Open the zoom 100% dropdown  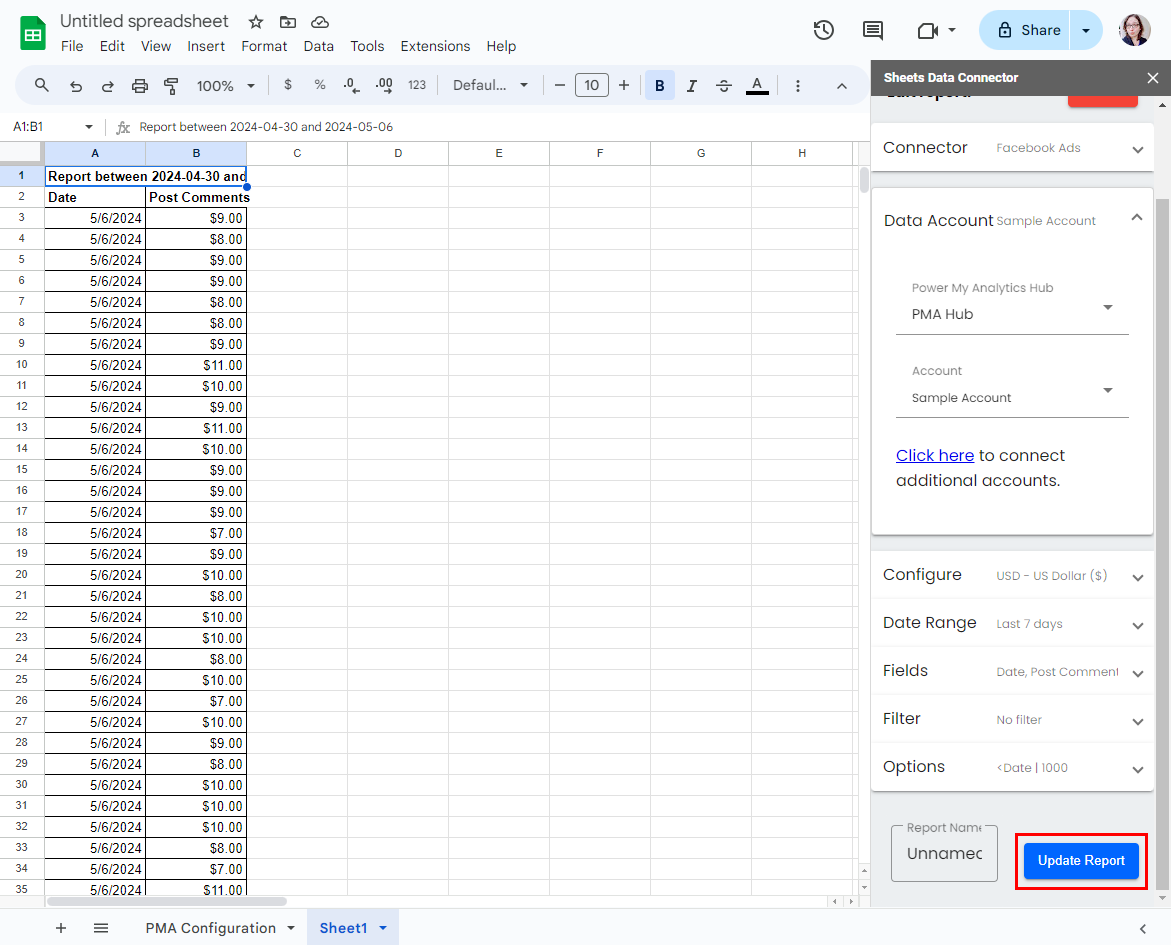pos(226,86)
